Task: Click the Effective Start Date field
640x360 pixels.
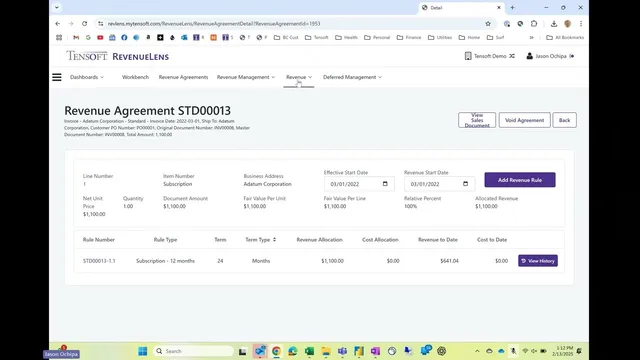Action: click(x=359, y=184)
